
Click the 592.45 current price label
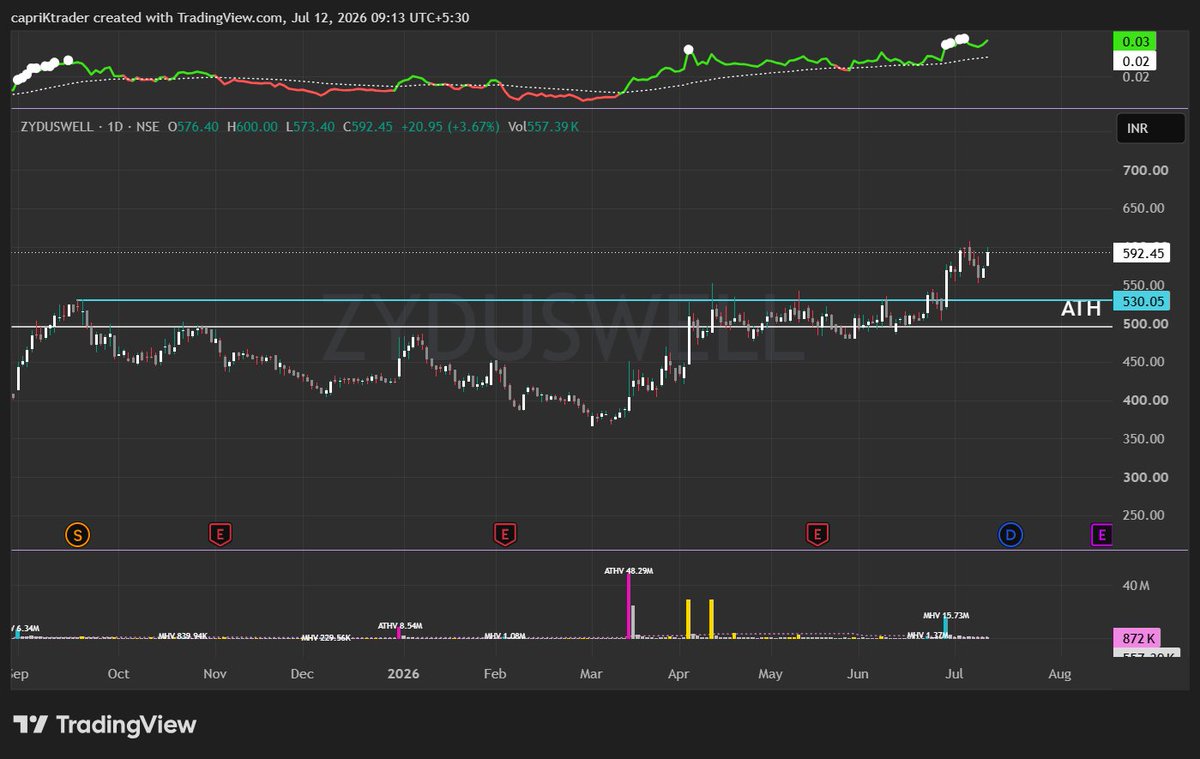coord(1141,253)
